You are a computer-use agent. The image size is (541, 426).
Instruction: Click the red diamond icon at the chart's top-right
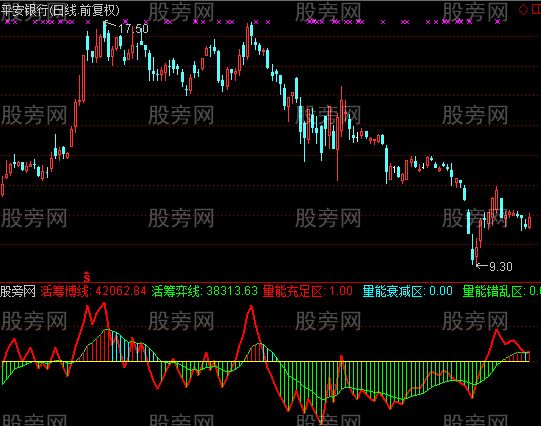tap(523, 9)
